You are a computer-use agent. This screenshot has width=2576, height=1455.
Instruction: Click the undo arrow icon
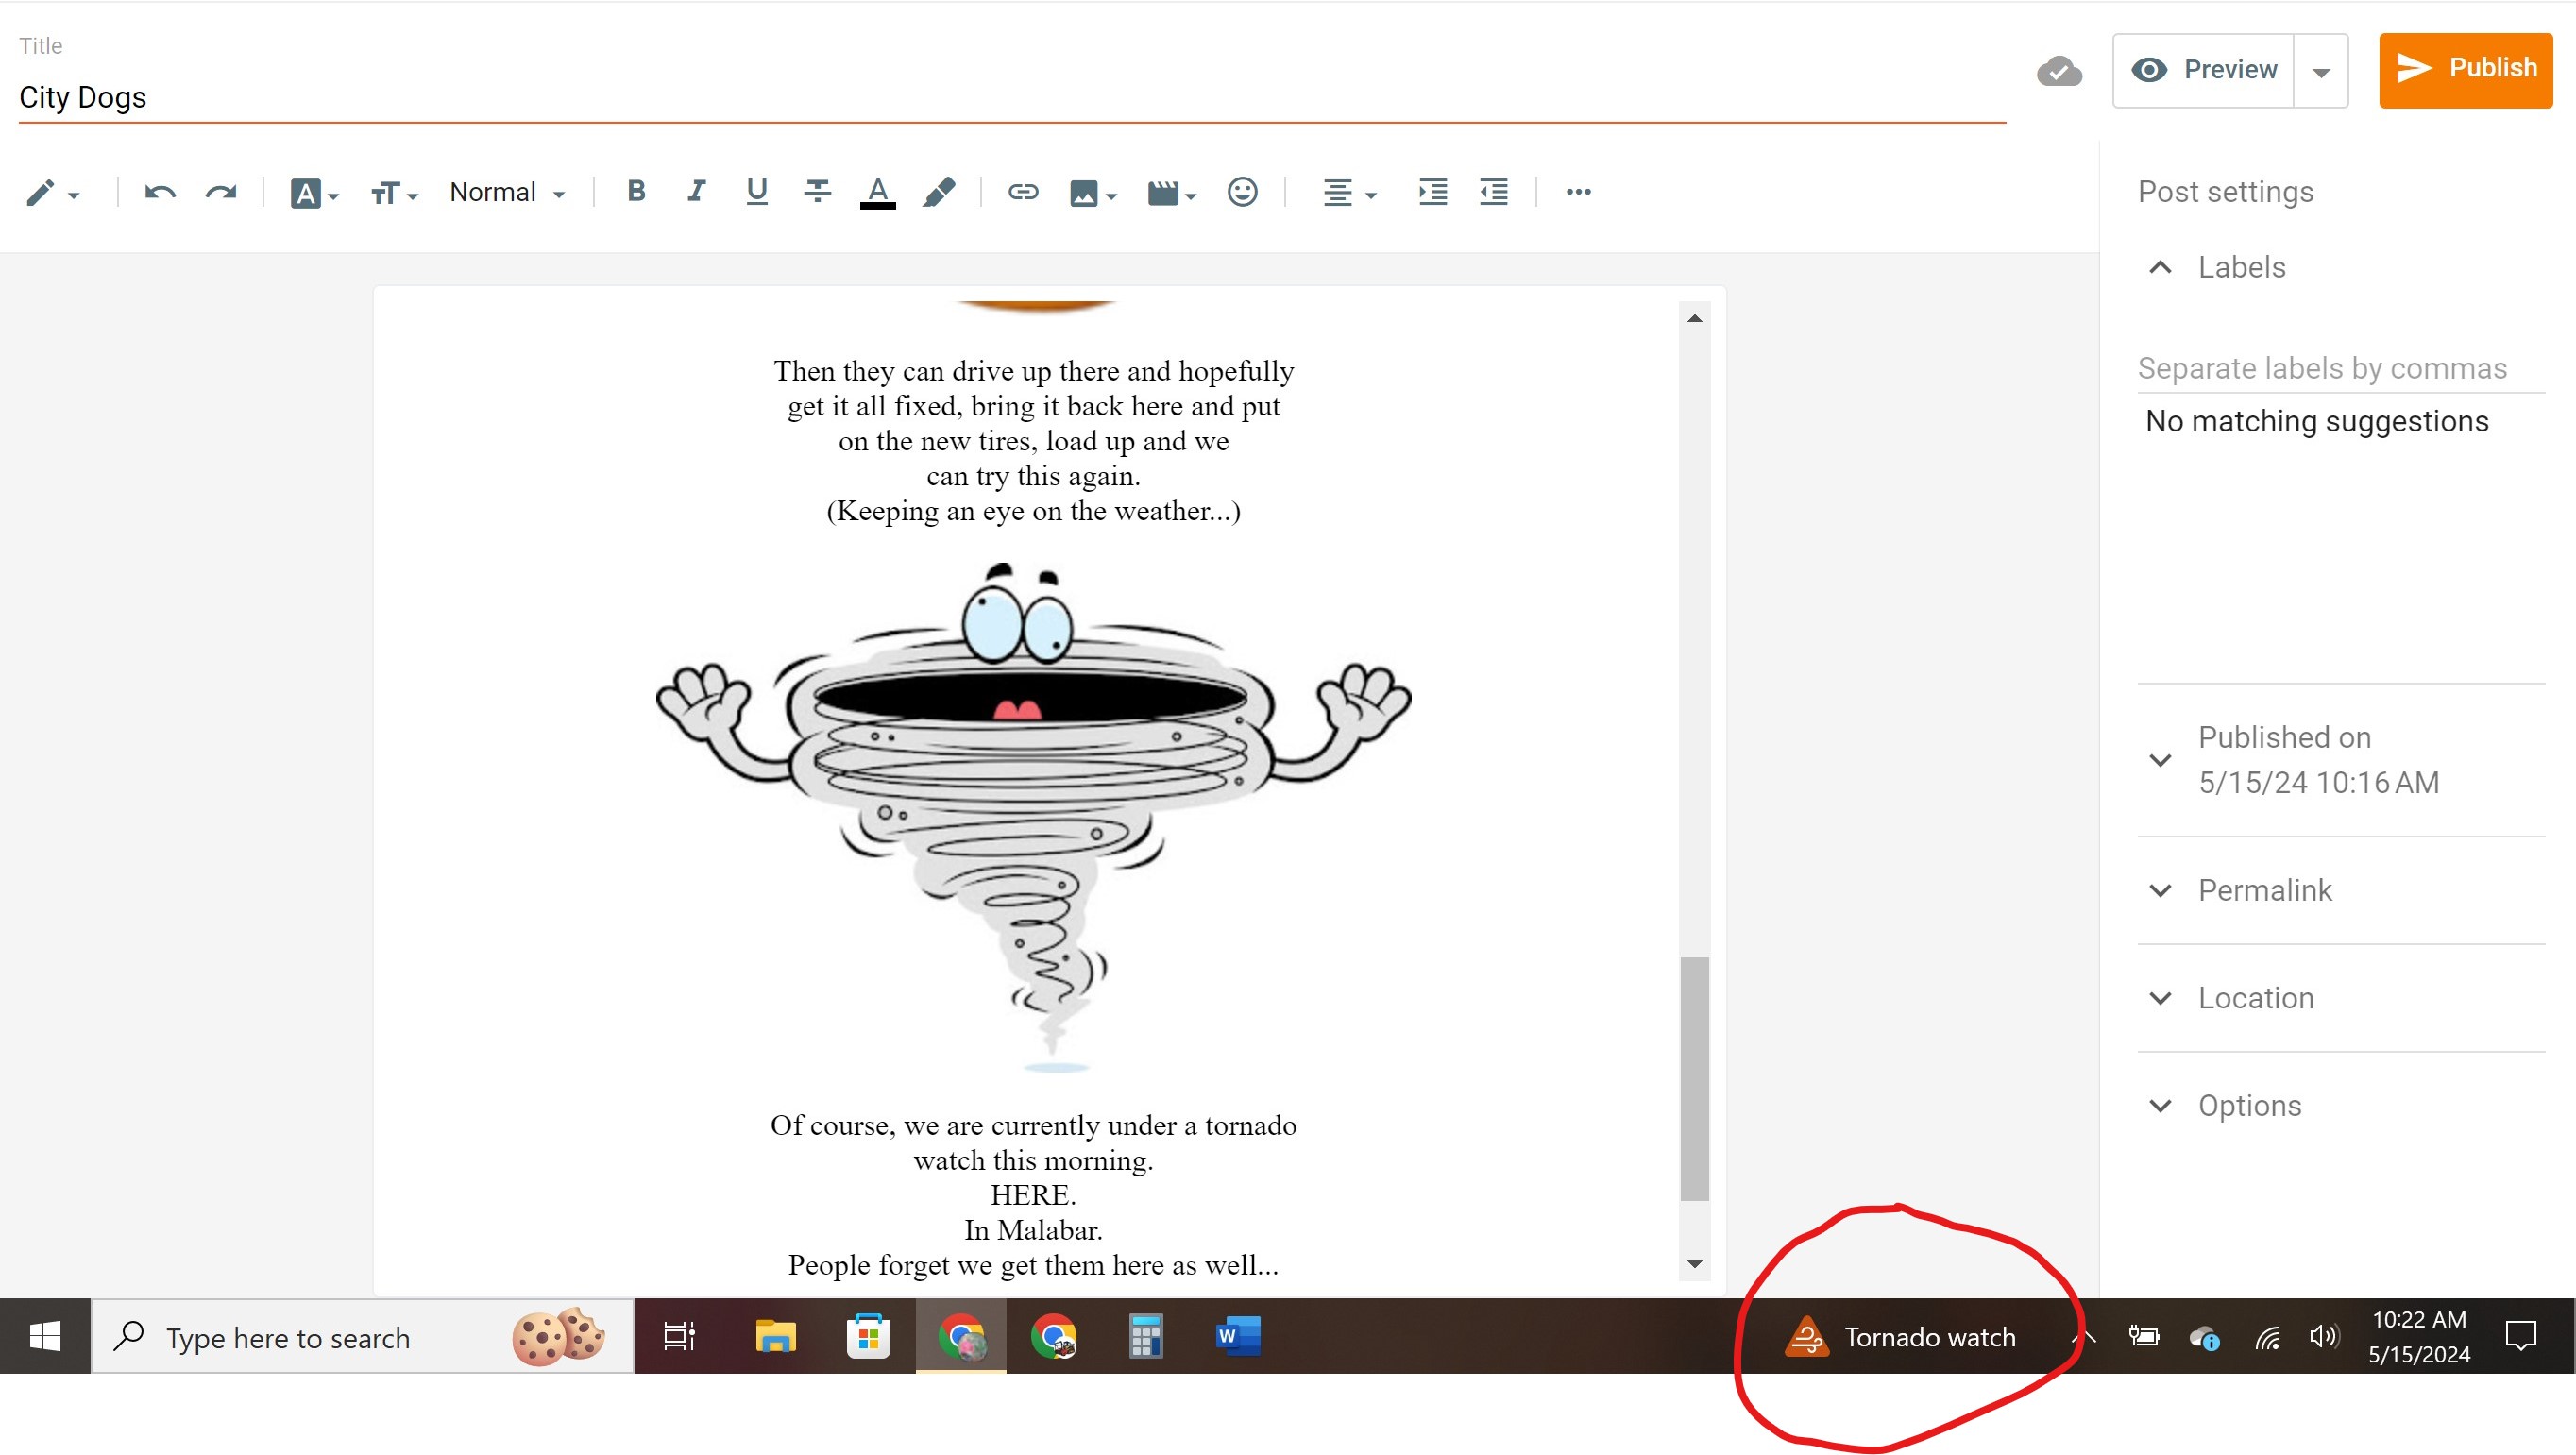click(160, 192)
